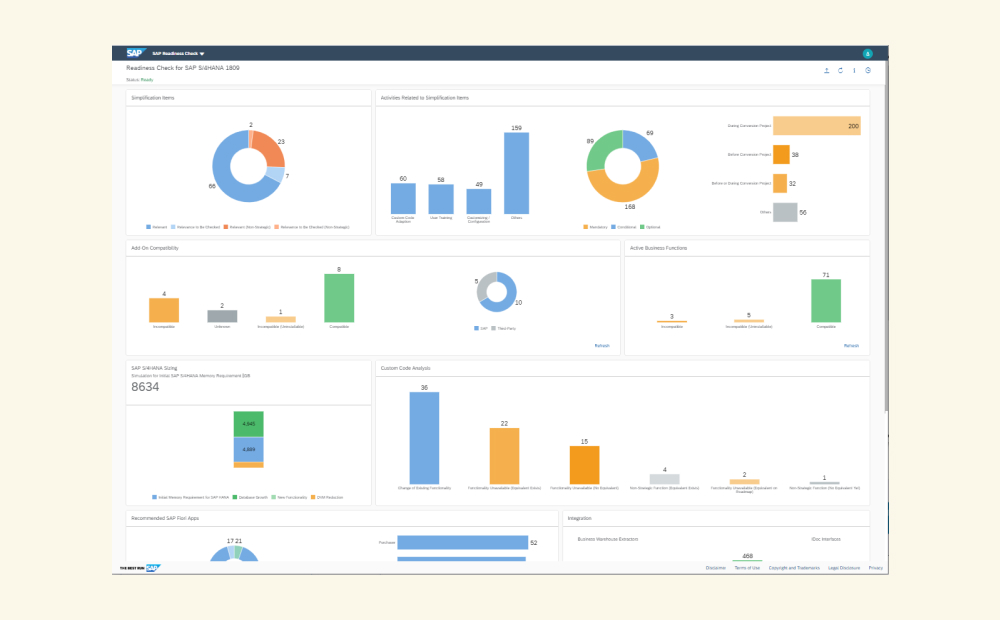Click the Others bar showing 159
Screen dimensions: 1000x620
516,173
